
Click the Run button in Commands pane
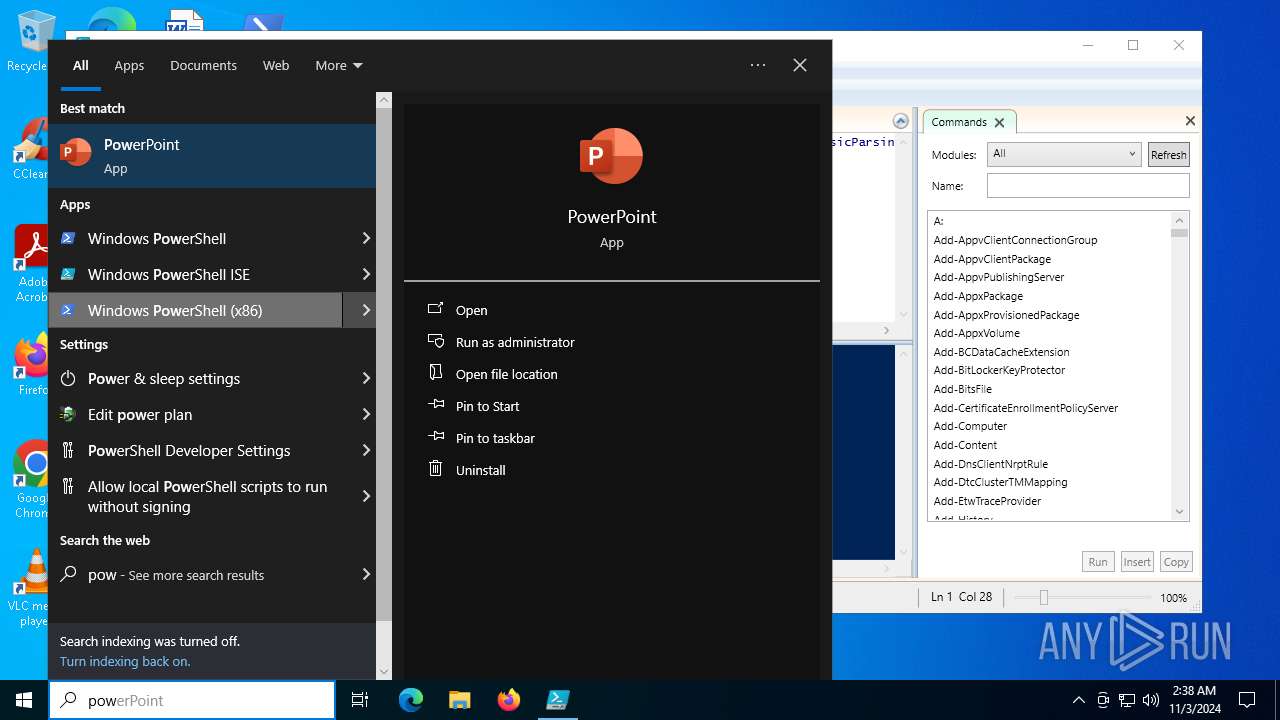click(1098, 562)
